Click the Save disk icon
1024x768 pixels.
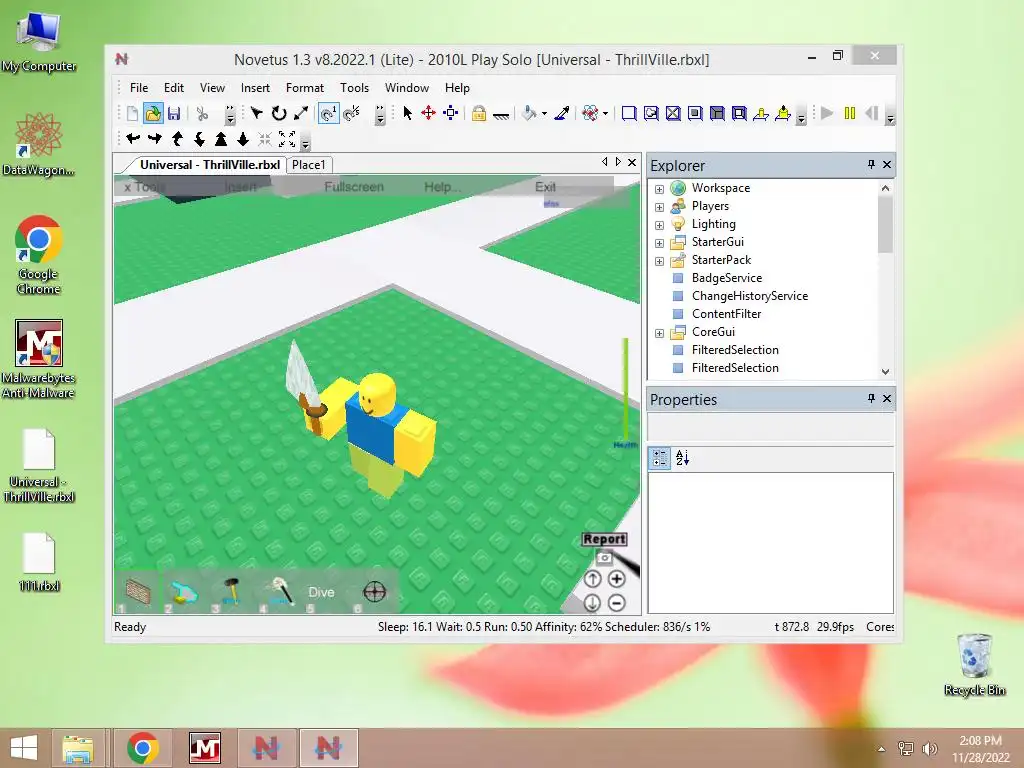pyautogui.click(x=174, y=114)
